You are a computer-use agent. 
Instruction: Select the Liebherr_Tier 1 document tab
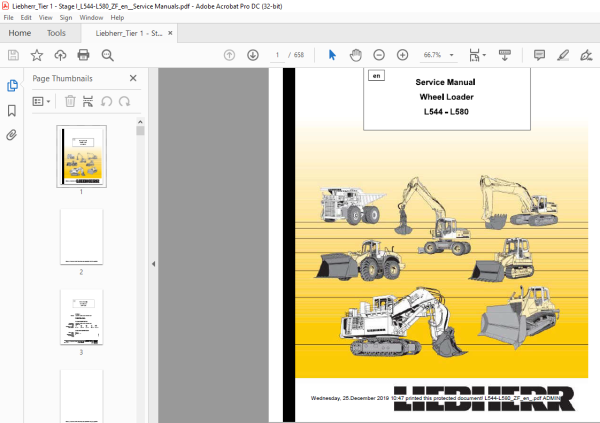pyautogui.click(x=129, y=33)
